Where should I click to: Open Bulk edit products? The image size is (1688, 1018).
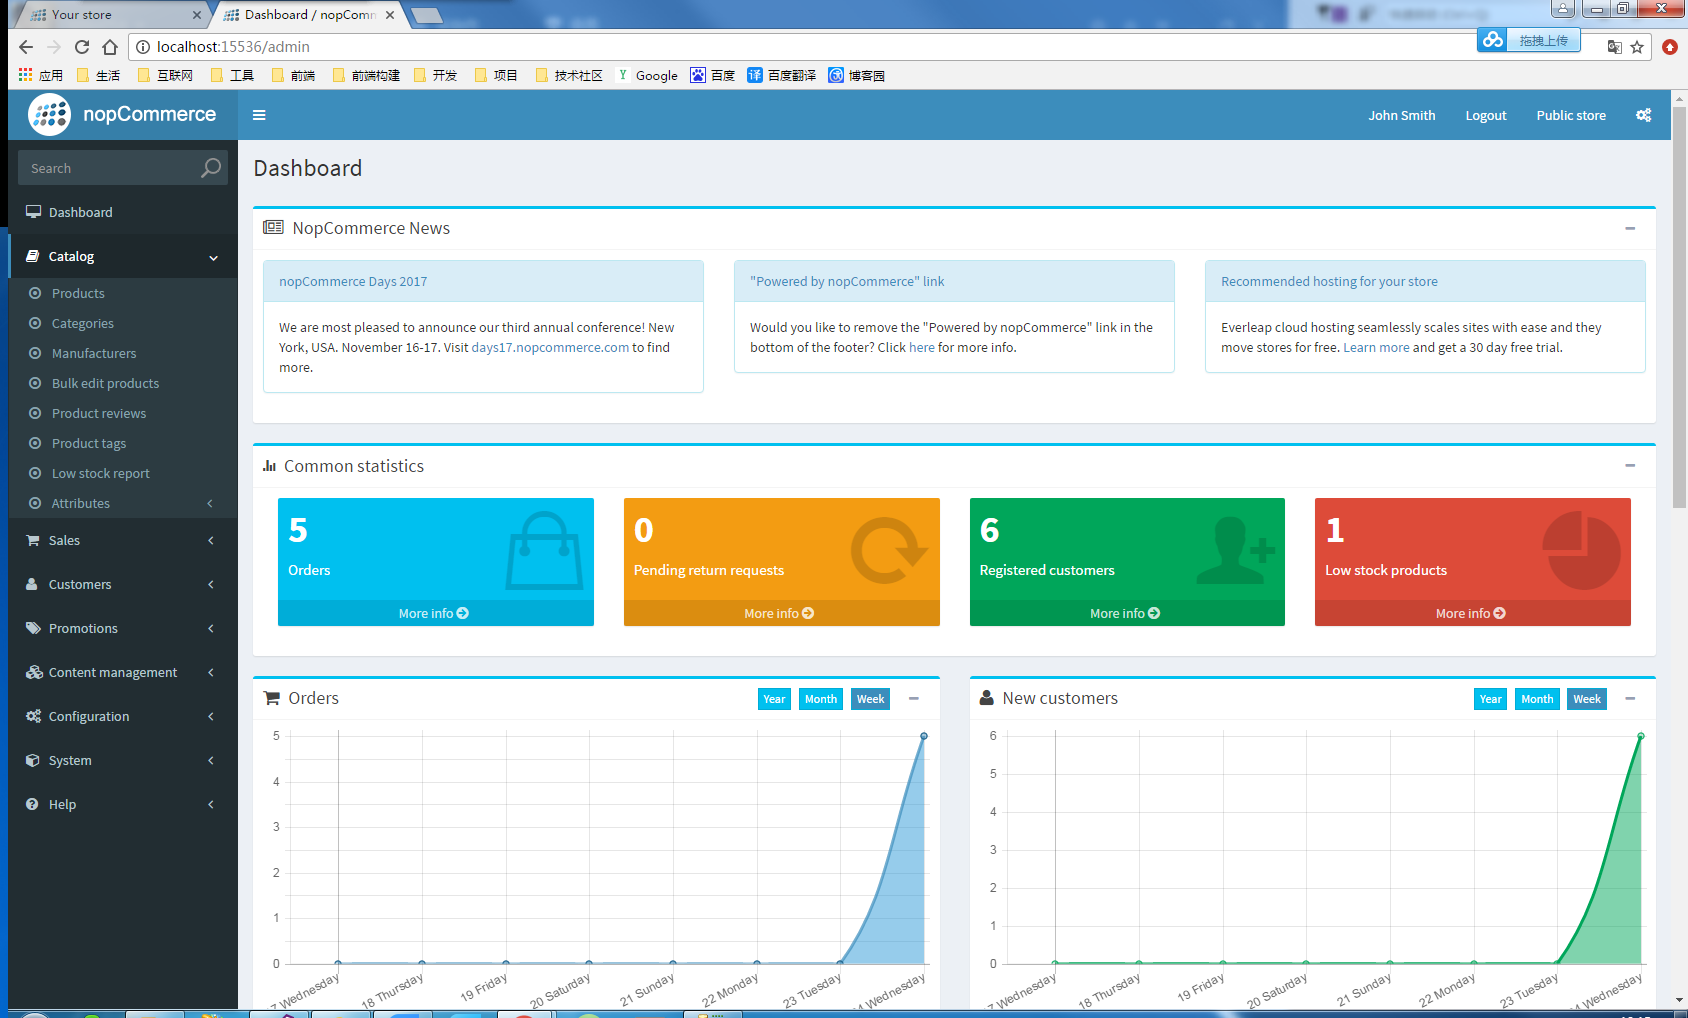[x=105, y=383]
